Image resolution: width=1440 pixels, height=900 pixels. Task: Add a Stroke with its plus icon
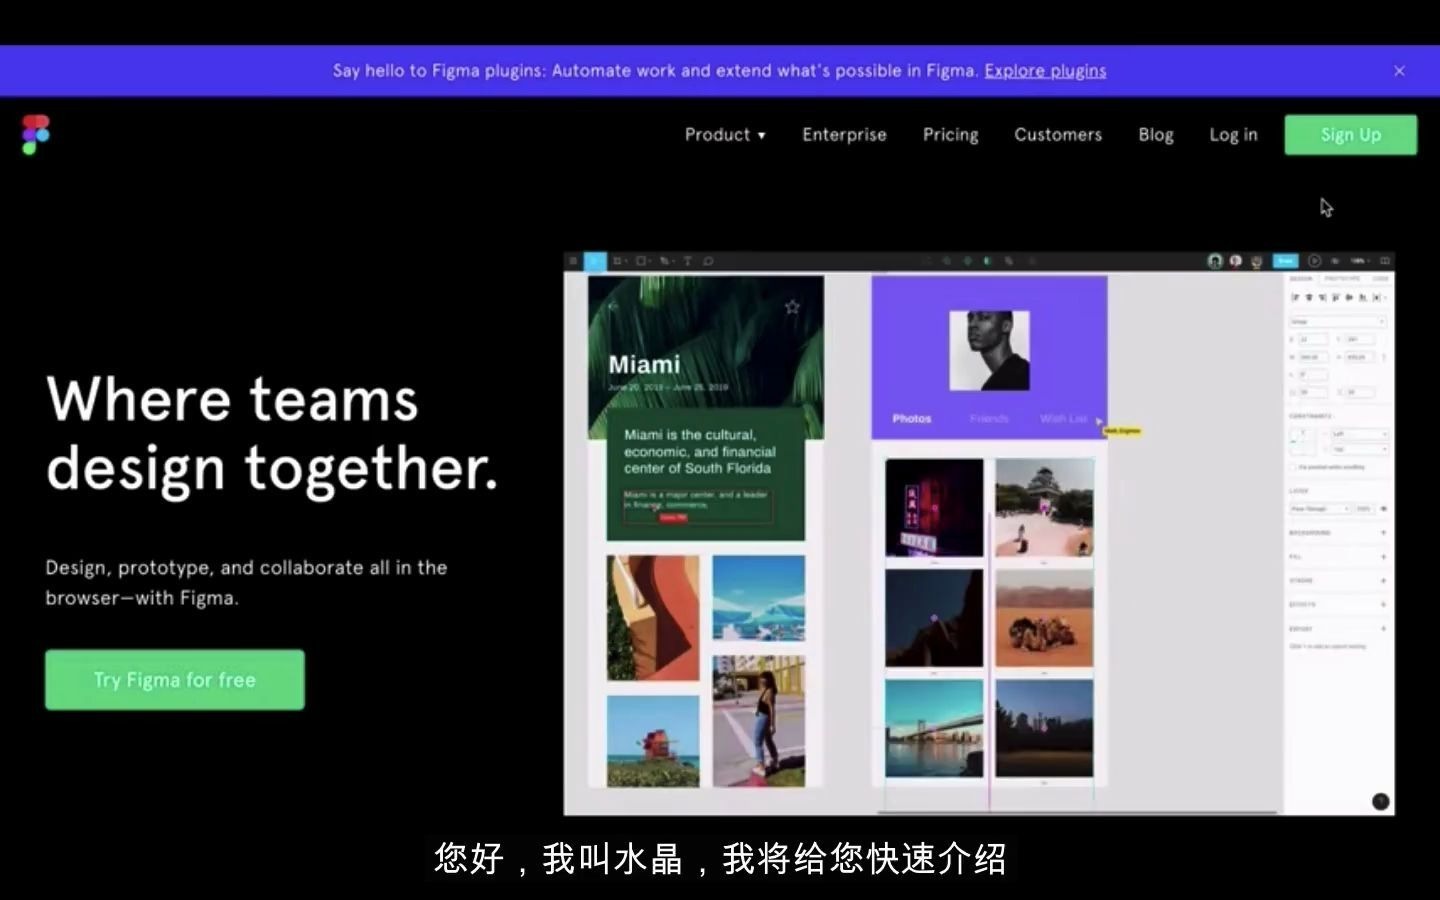[1384, 581]
